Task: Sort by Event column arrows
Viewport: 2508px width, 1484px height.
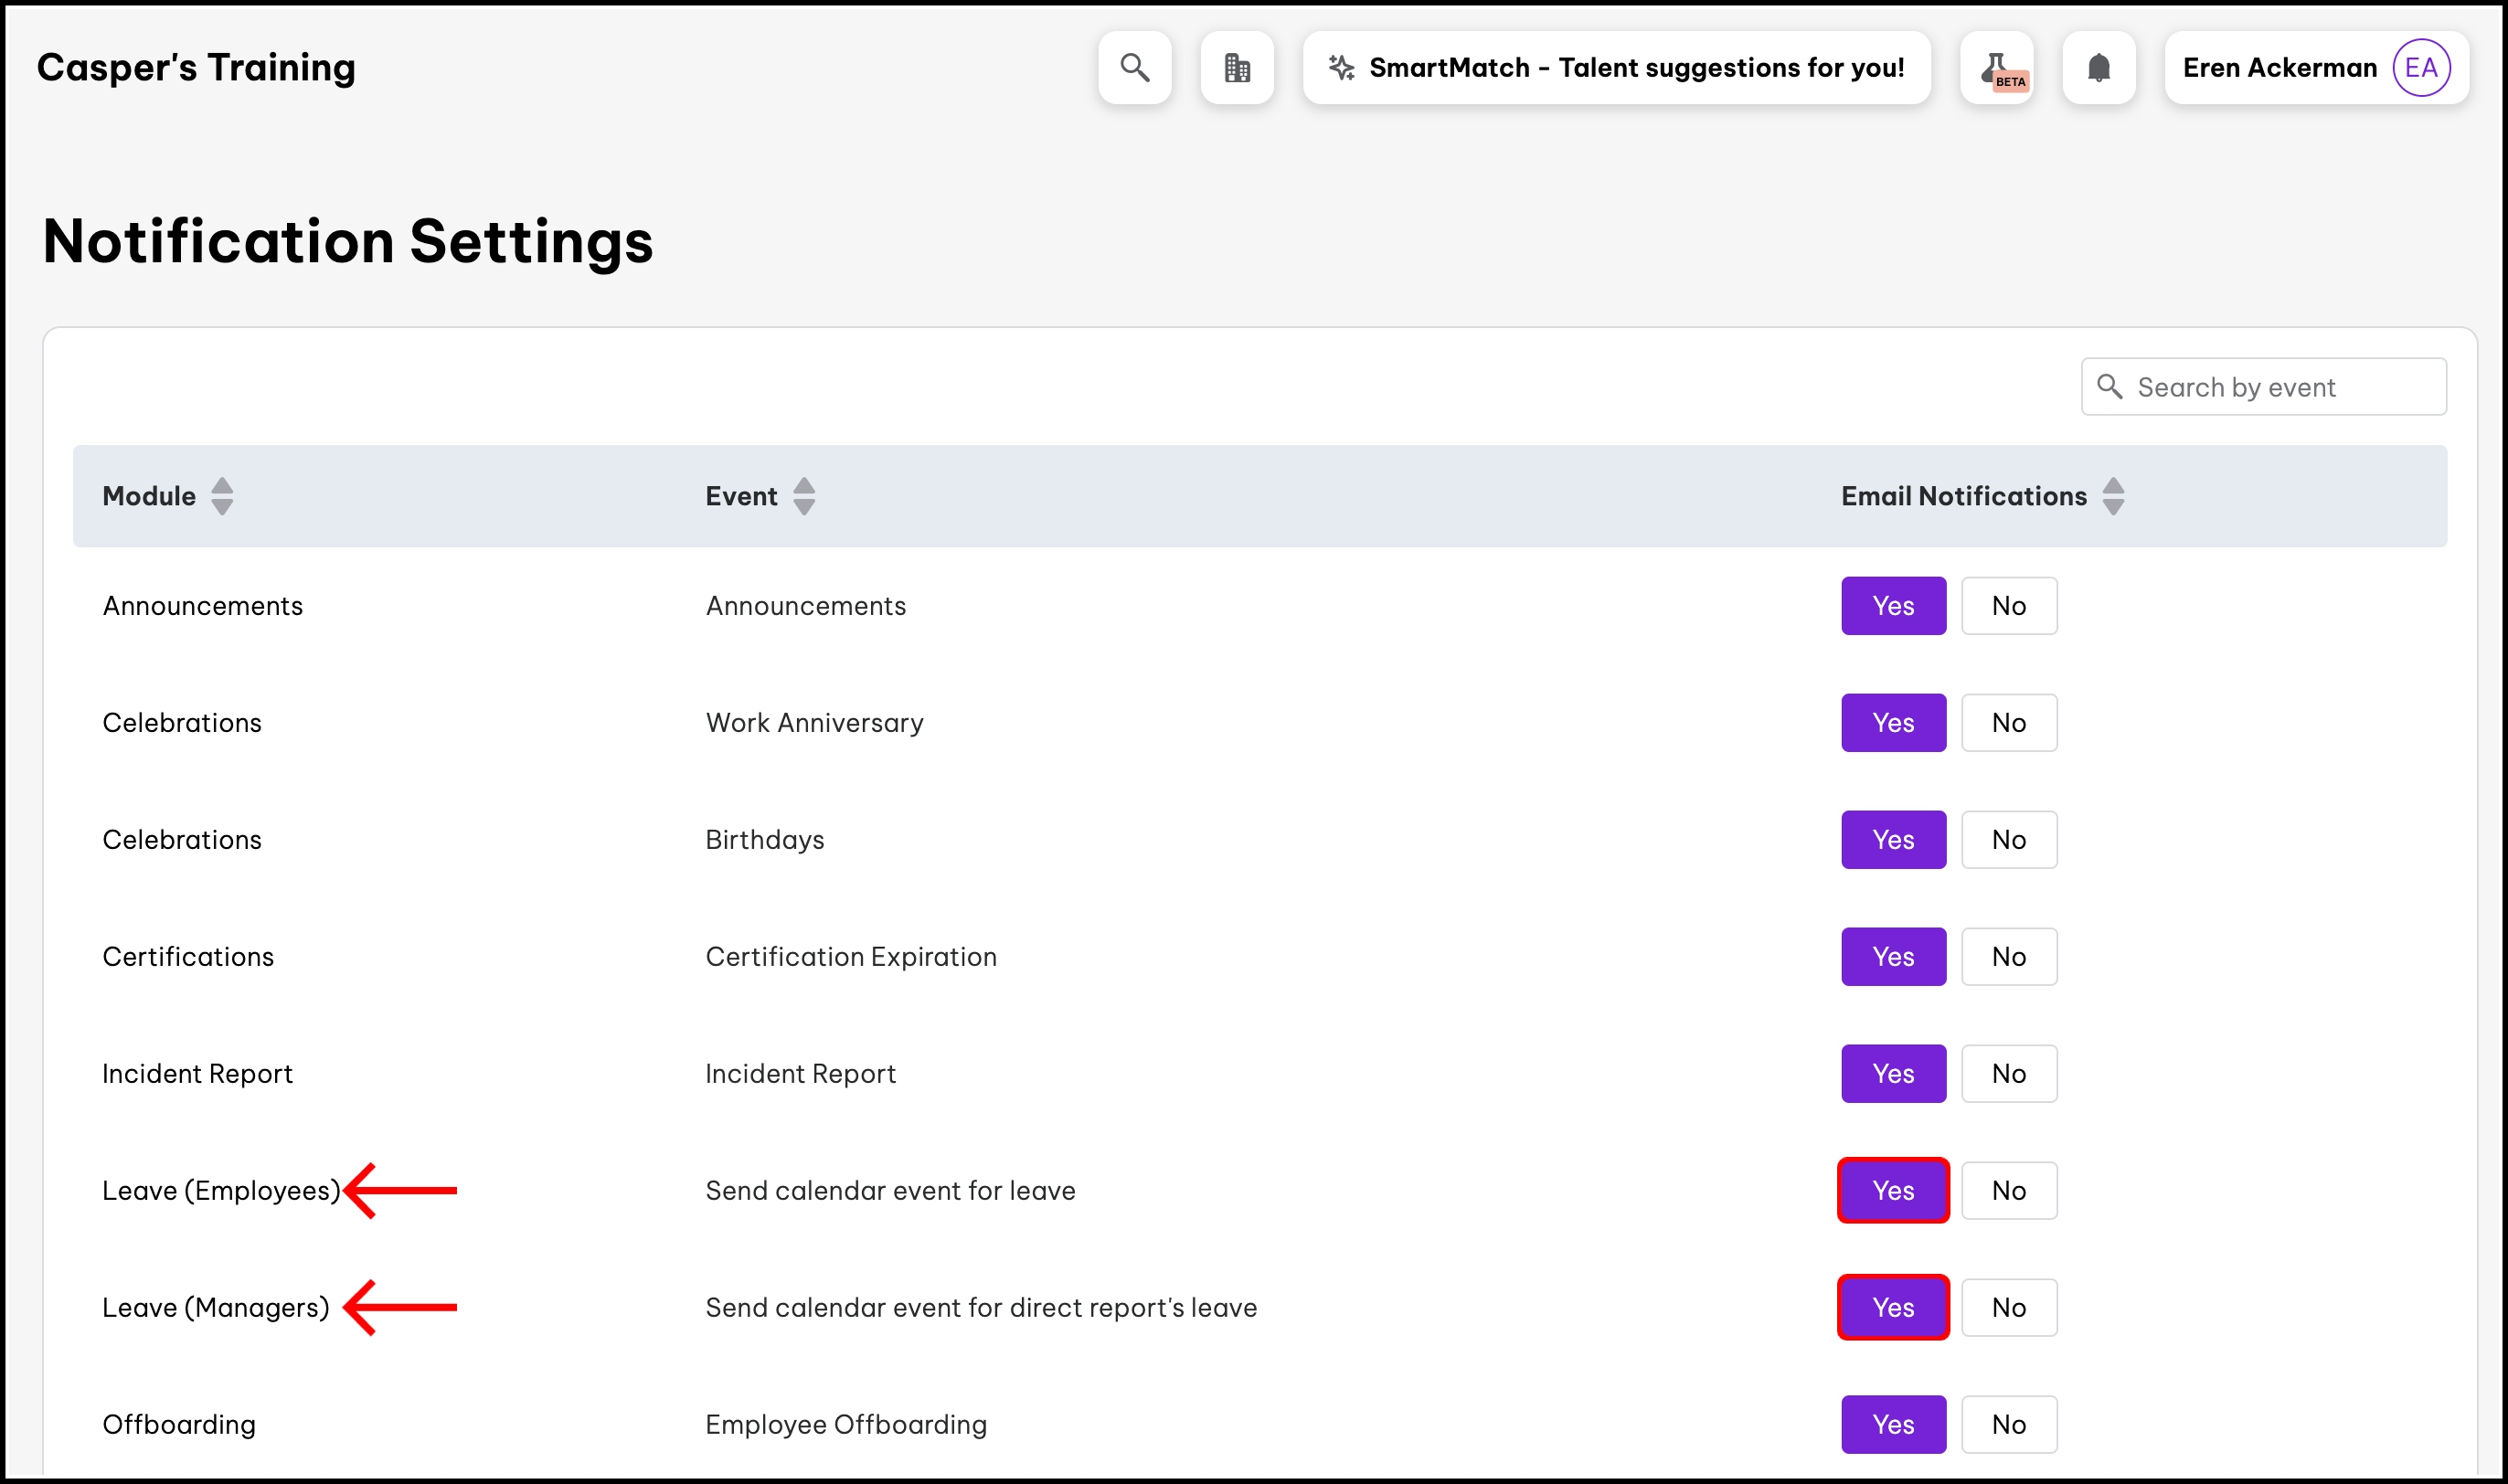Action: (x=804, y=496)
